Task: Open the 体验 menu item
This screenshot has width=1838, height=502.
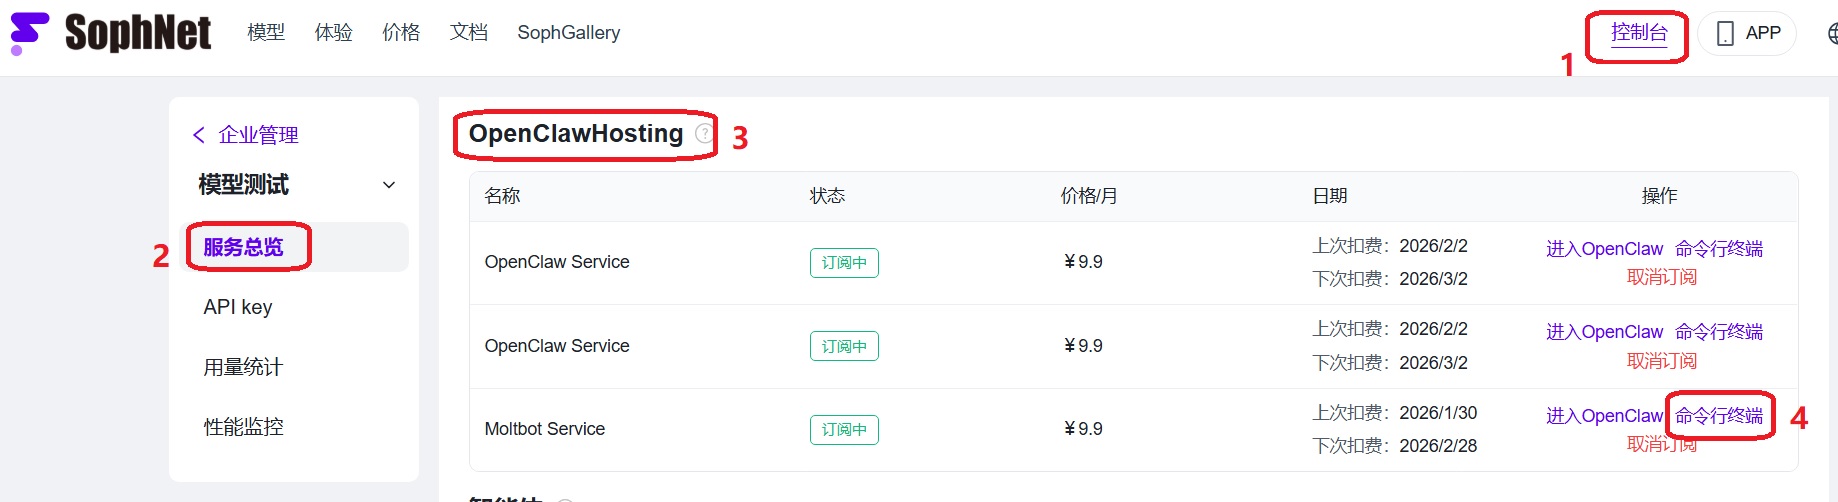Action: click(x=334, y=33)
